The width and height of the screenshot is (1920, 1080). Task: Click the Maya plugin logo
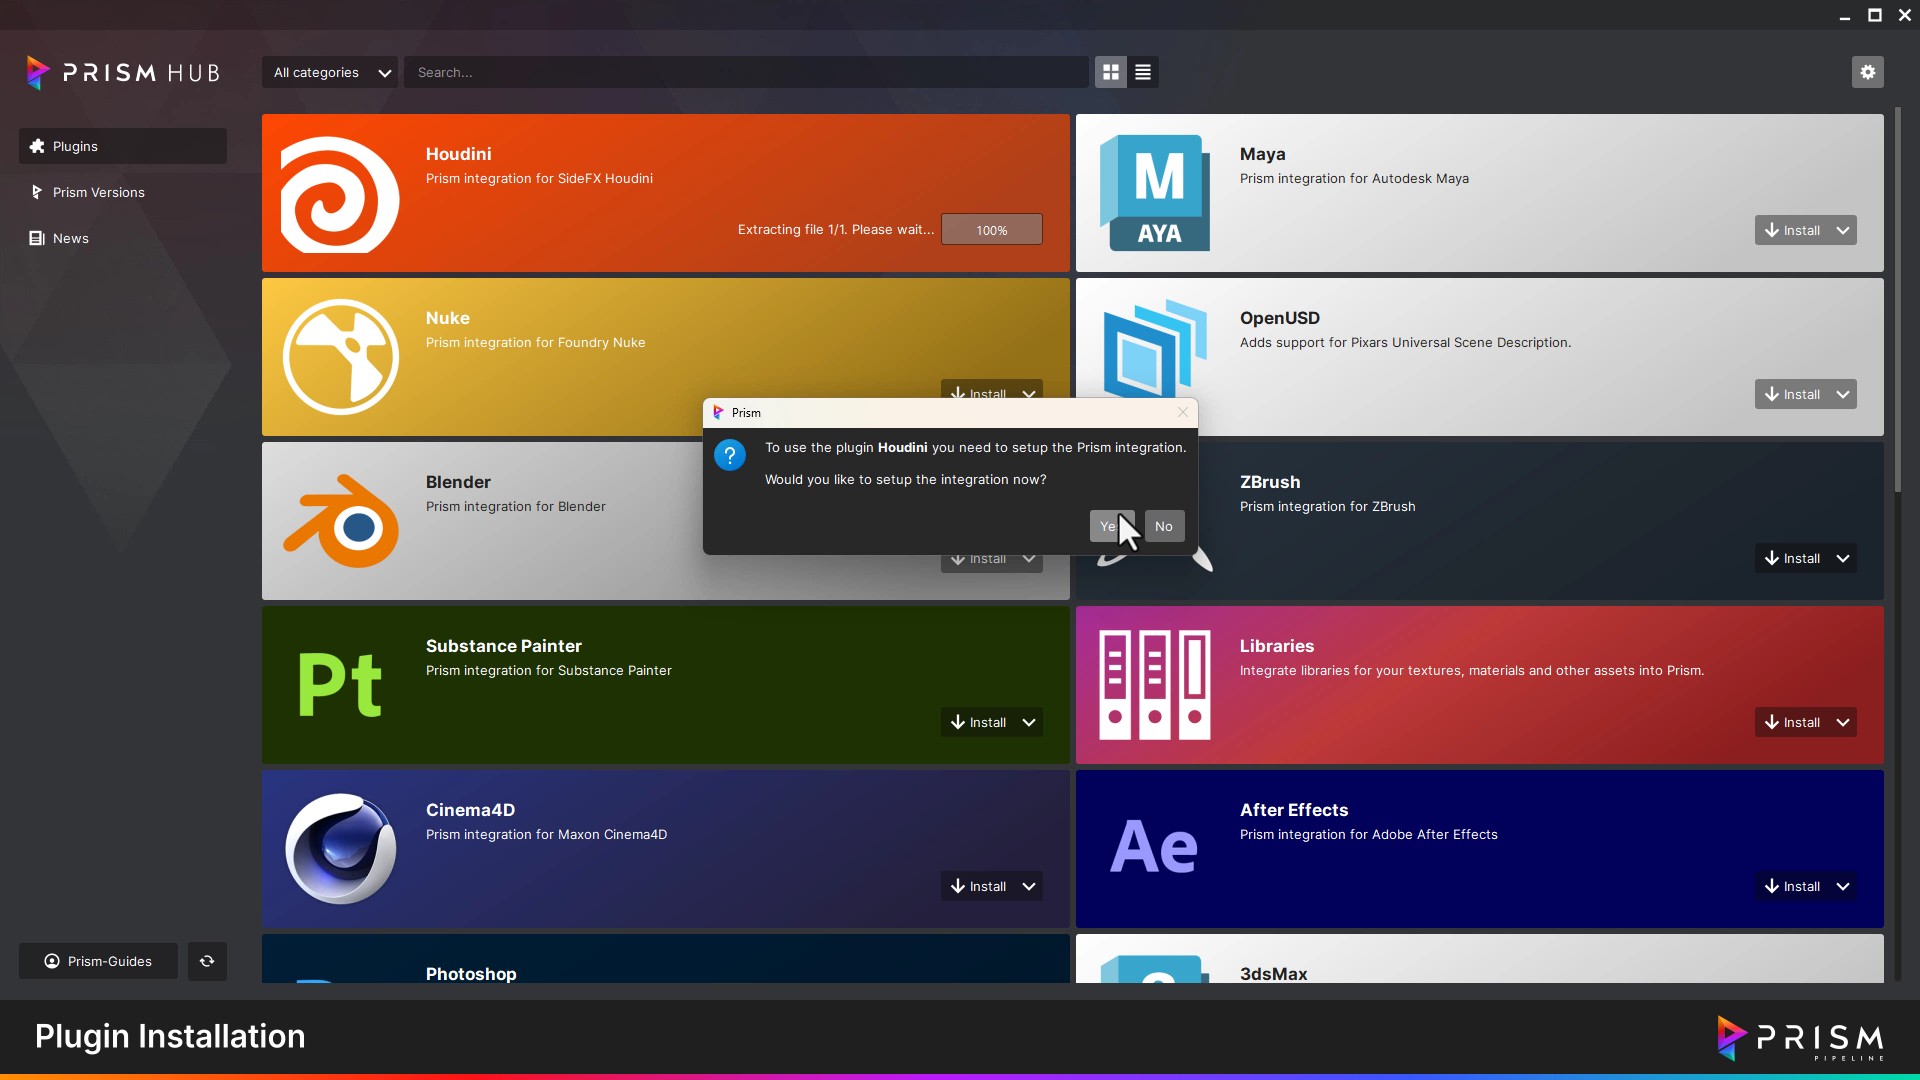[1155, 193]
